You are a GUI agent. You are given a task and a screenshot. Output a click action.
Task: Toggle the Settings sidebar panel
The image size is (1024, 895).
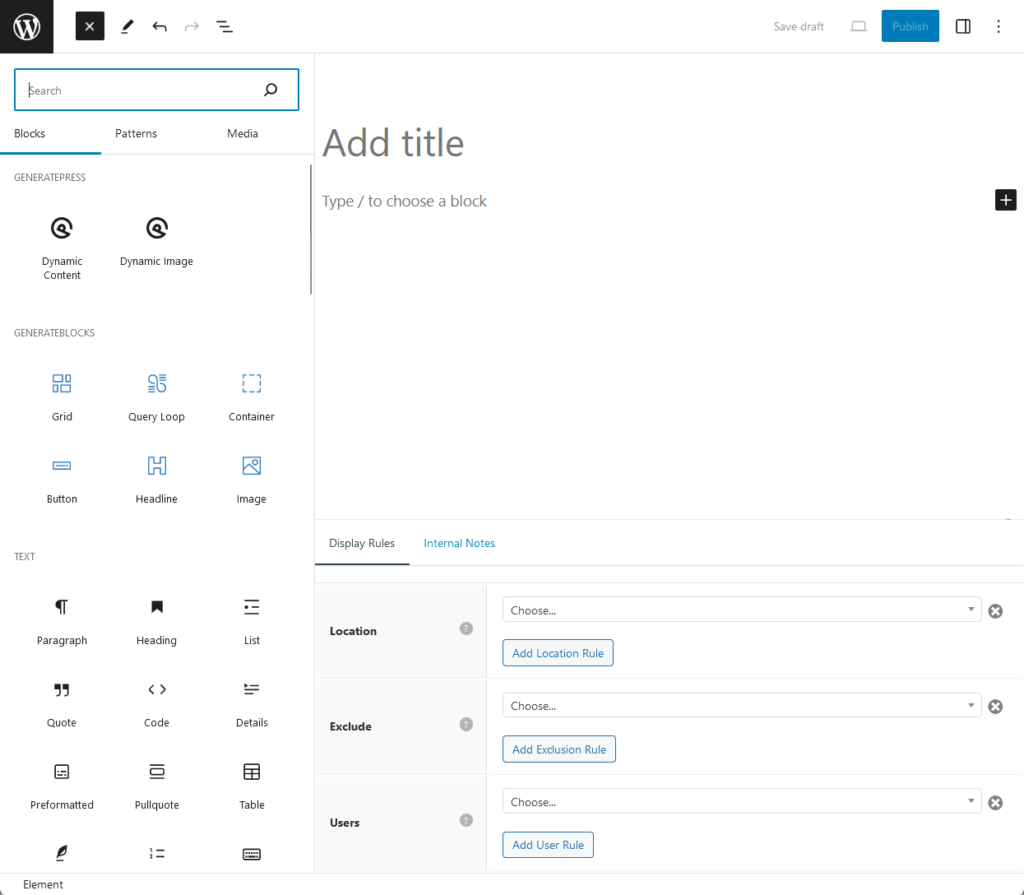coord(963,27)
